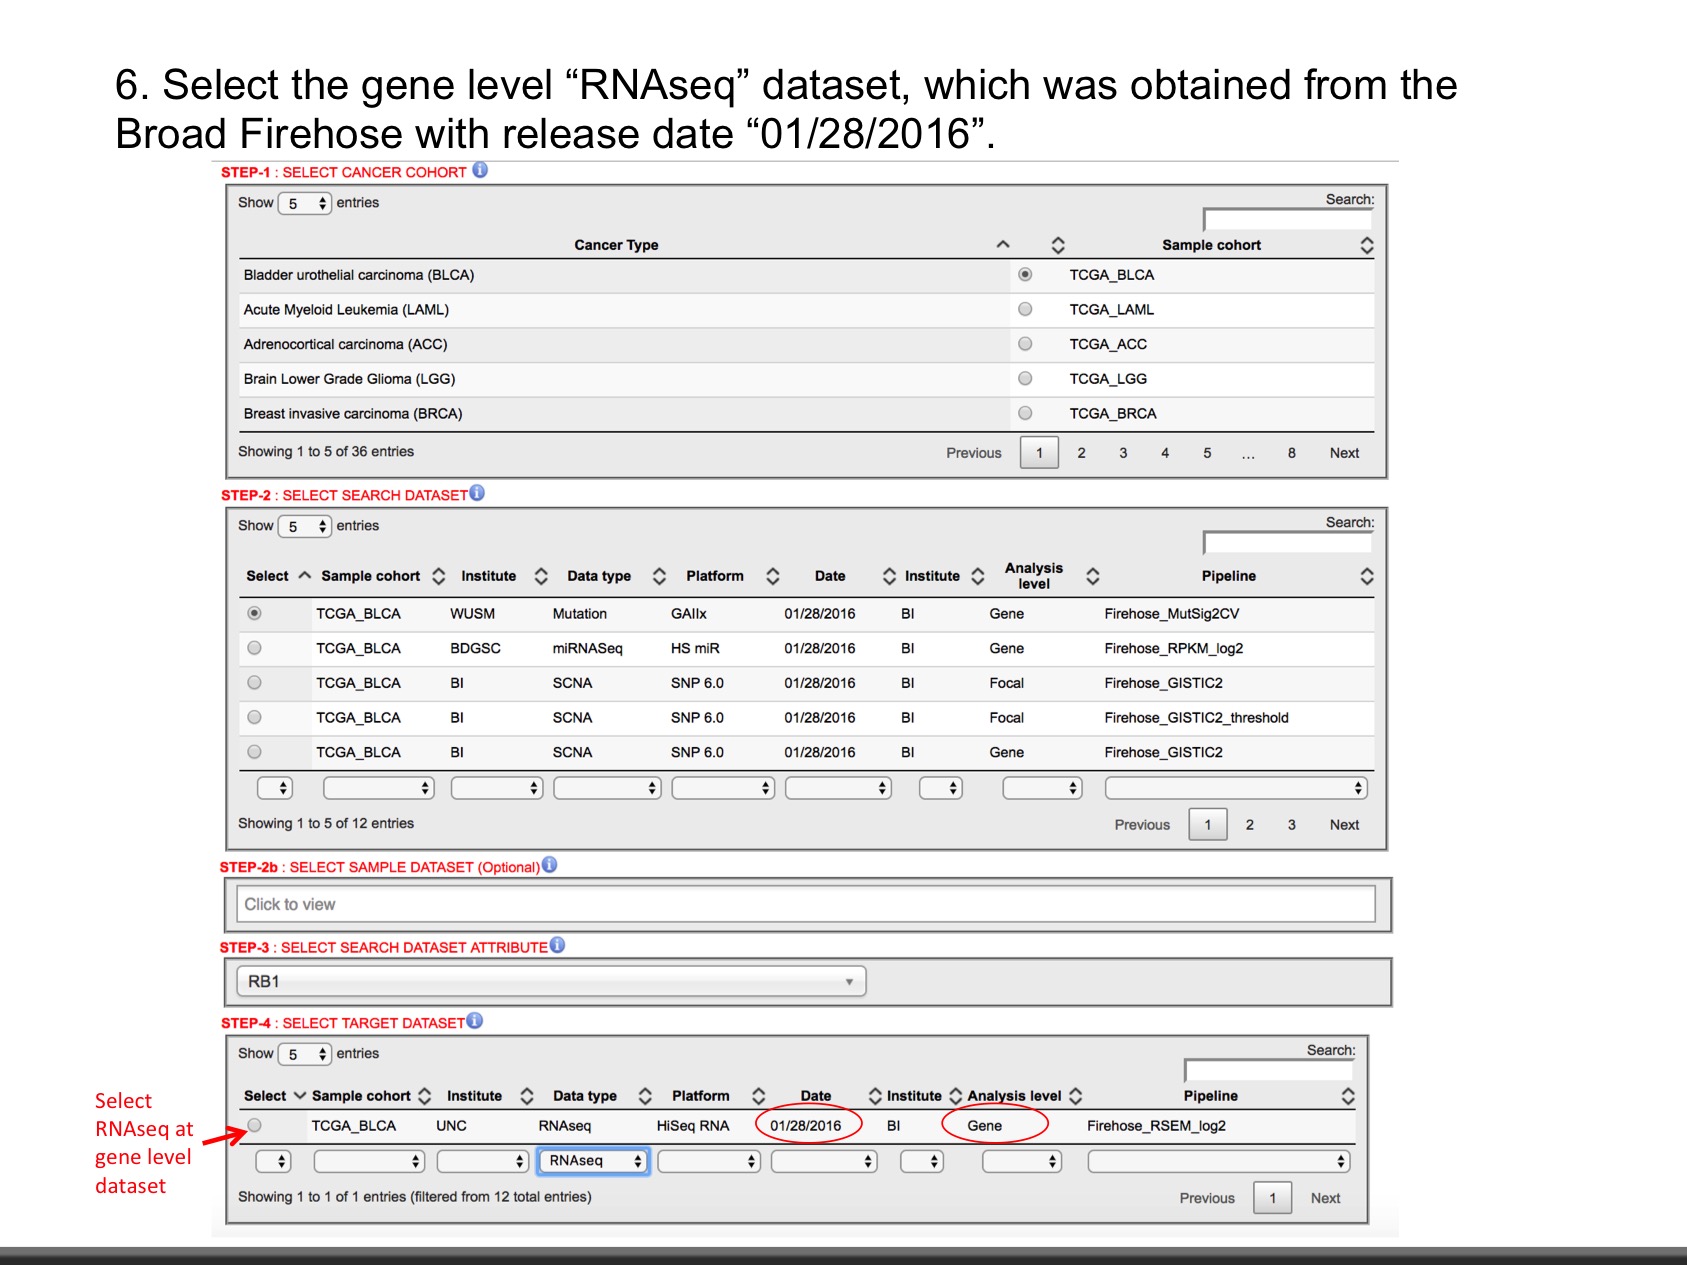Click info icon beside STEP-3 attribute heading

tap(557, 945)
